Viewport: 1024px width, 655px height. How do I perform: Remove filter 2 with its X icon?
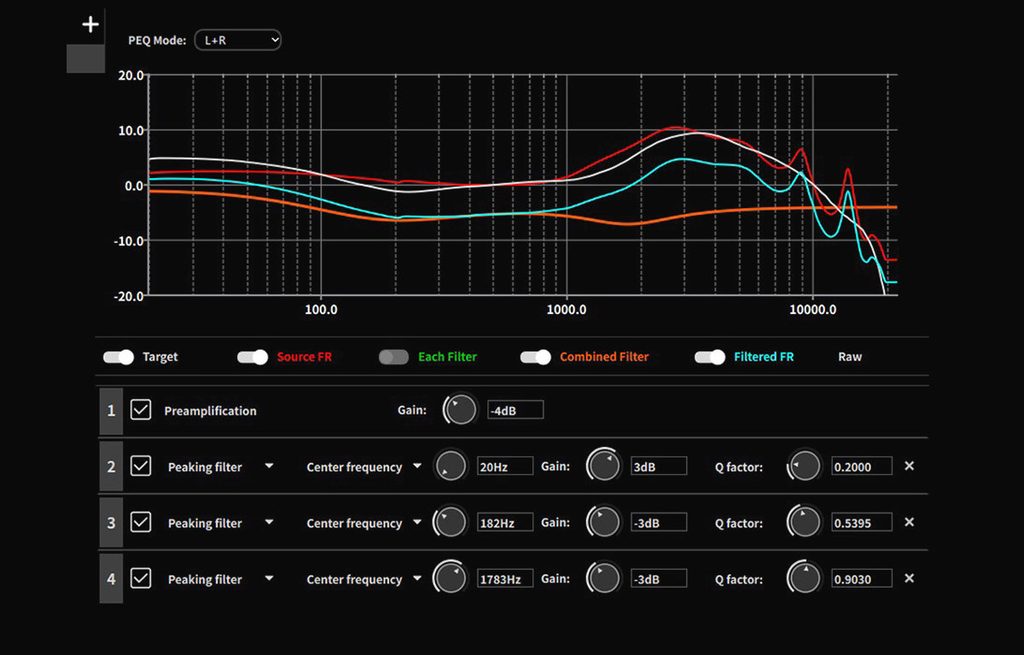click(909, 466)
